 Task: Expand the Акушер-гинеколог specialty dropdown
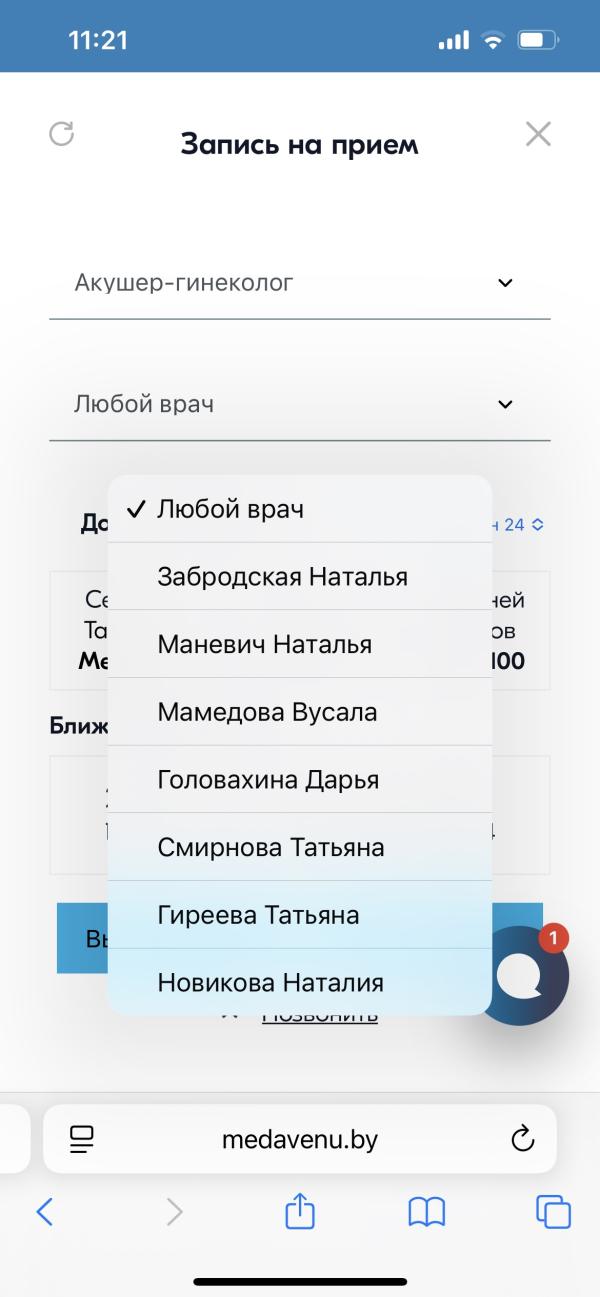coord(300,283)
